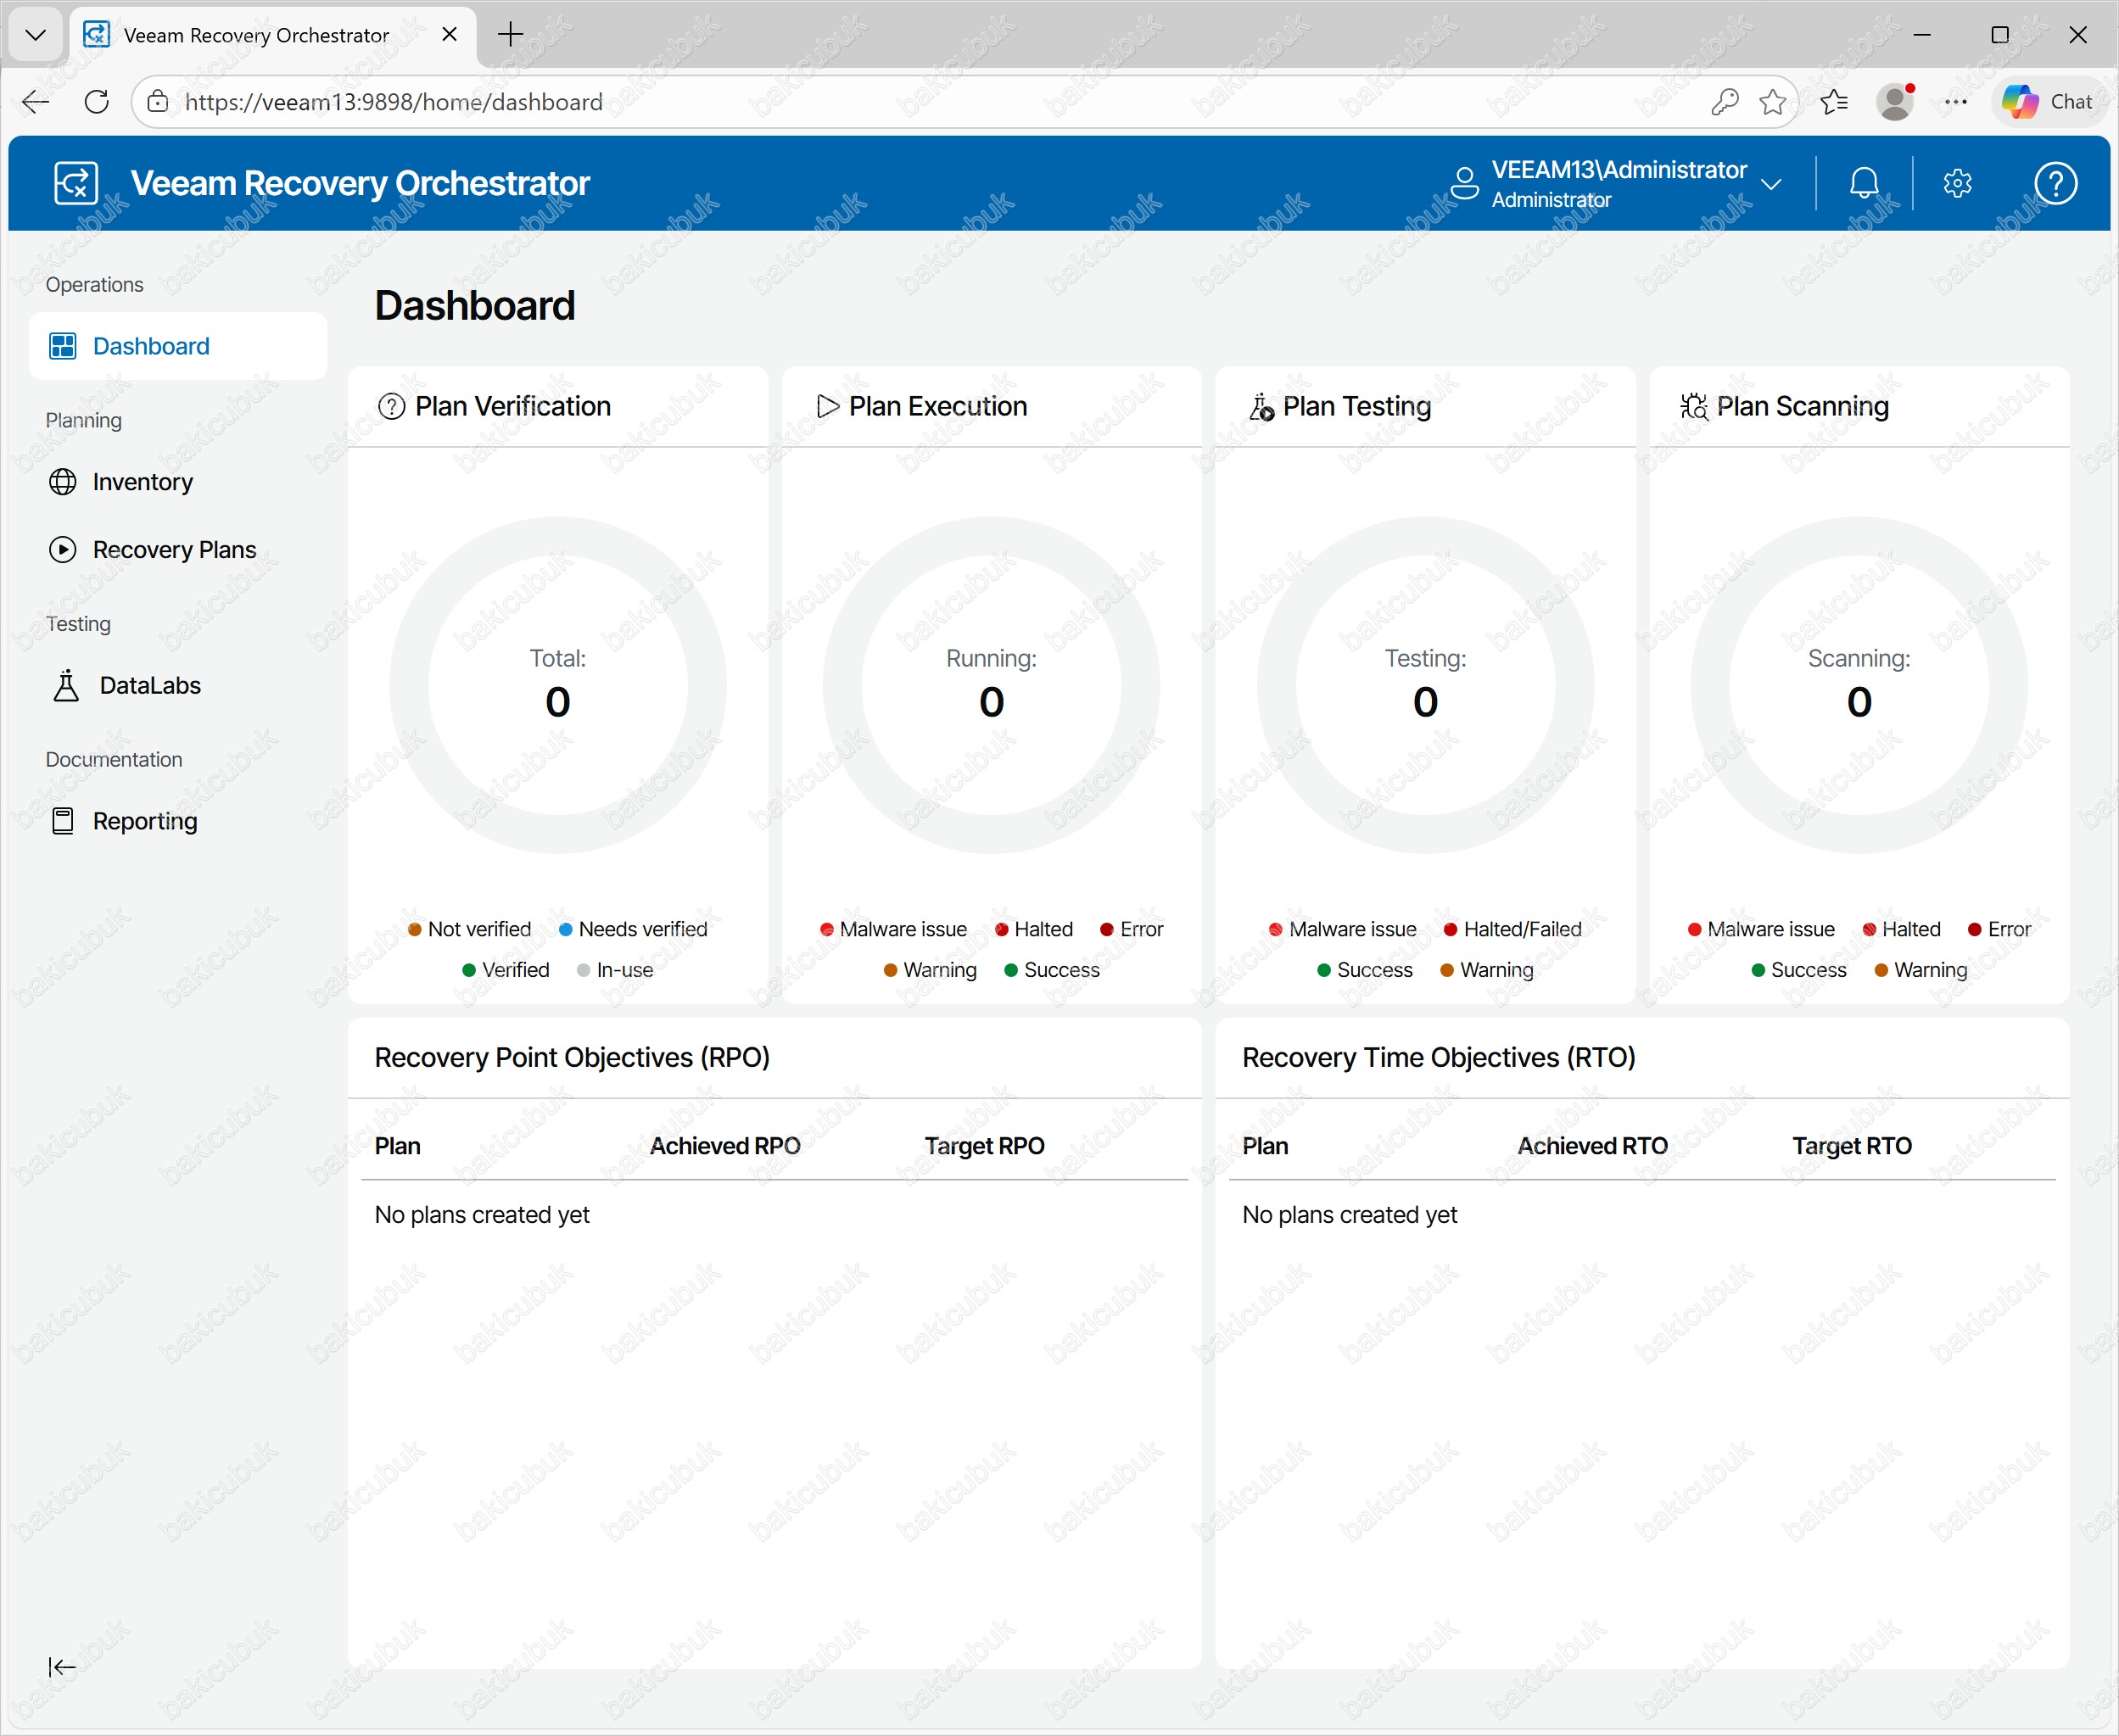Click the Veeam Recovery Orchestrator logo icon

tap(76, 183)
